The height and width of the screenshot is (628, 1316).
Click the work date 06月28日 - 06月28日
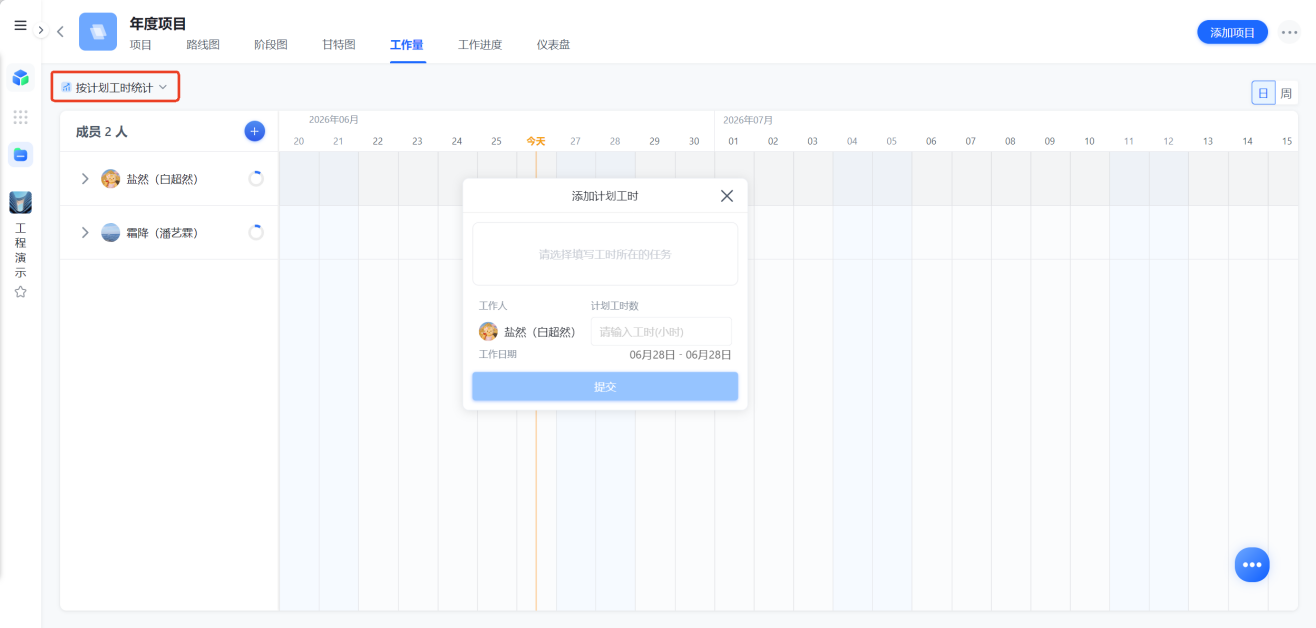pos(680,355)
